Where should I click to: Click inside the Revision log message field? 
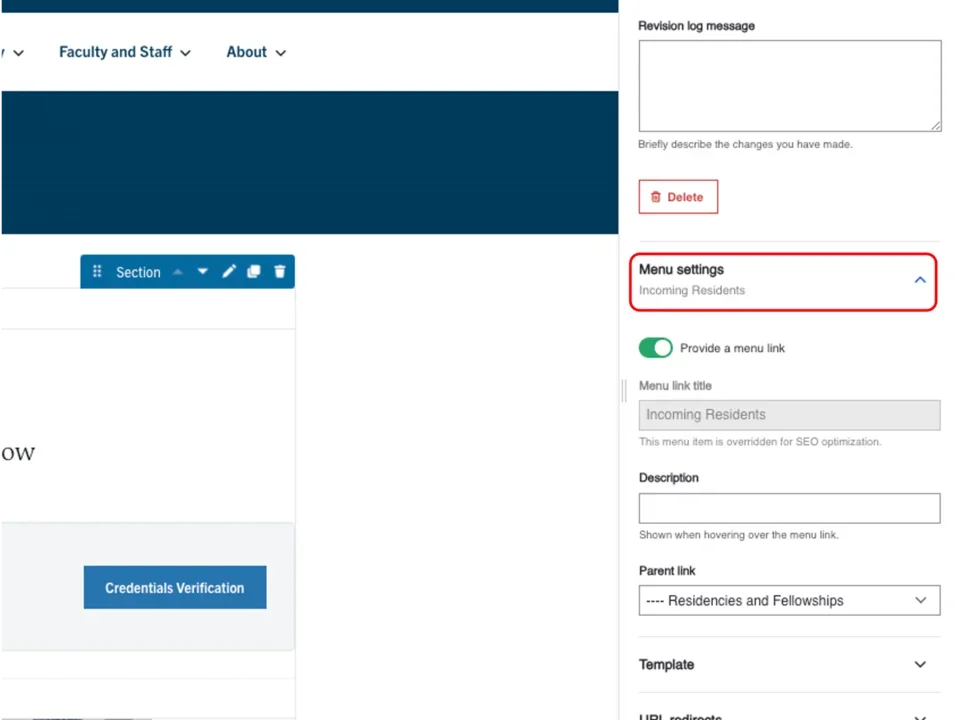point(789,85)
